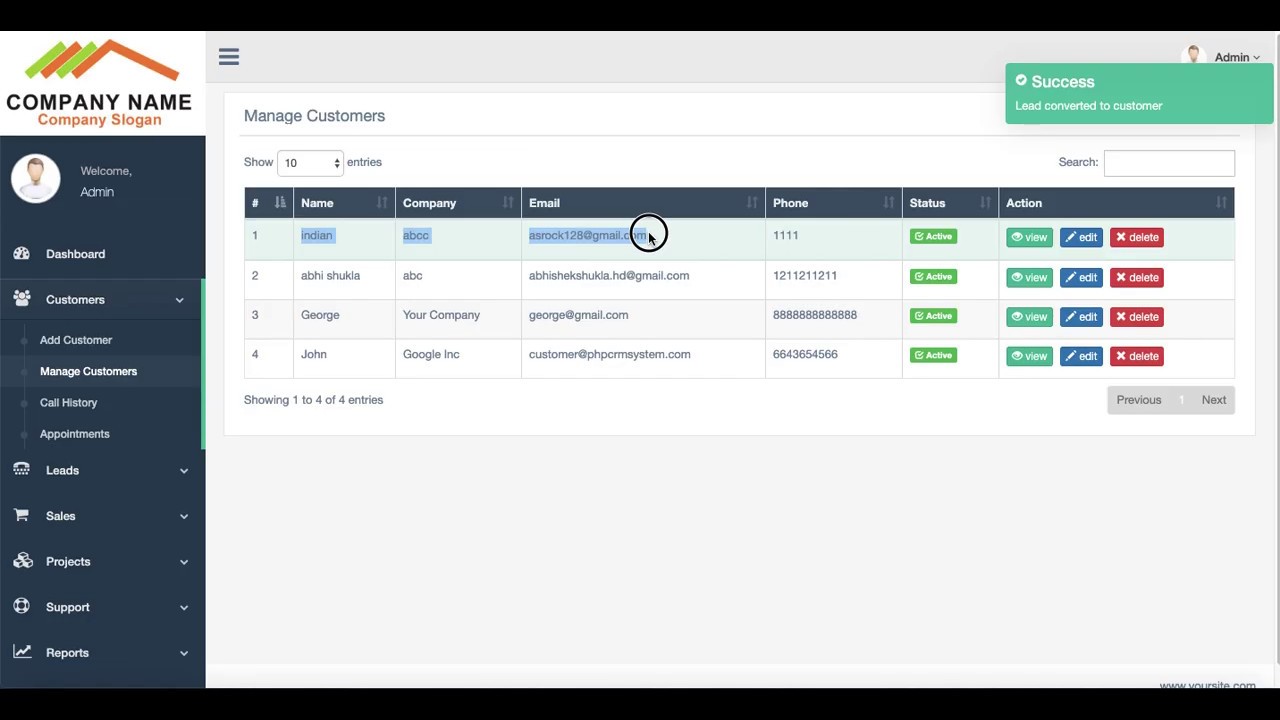Edit customer John
Image resolution: width=1280 pixels, height=720 pixels.
[x=1081, y=356]
